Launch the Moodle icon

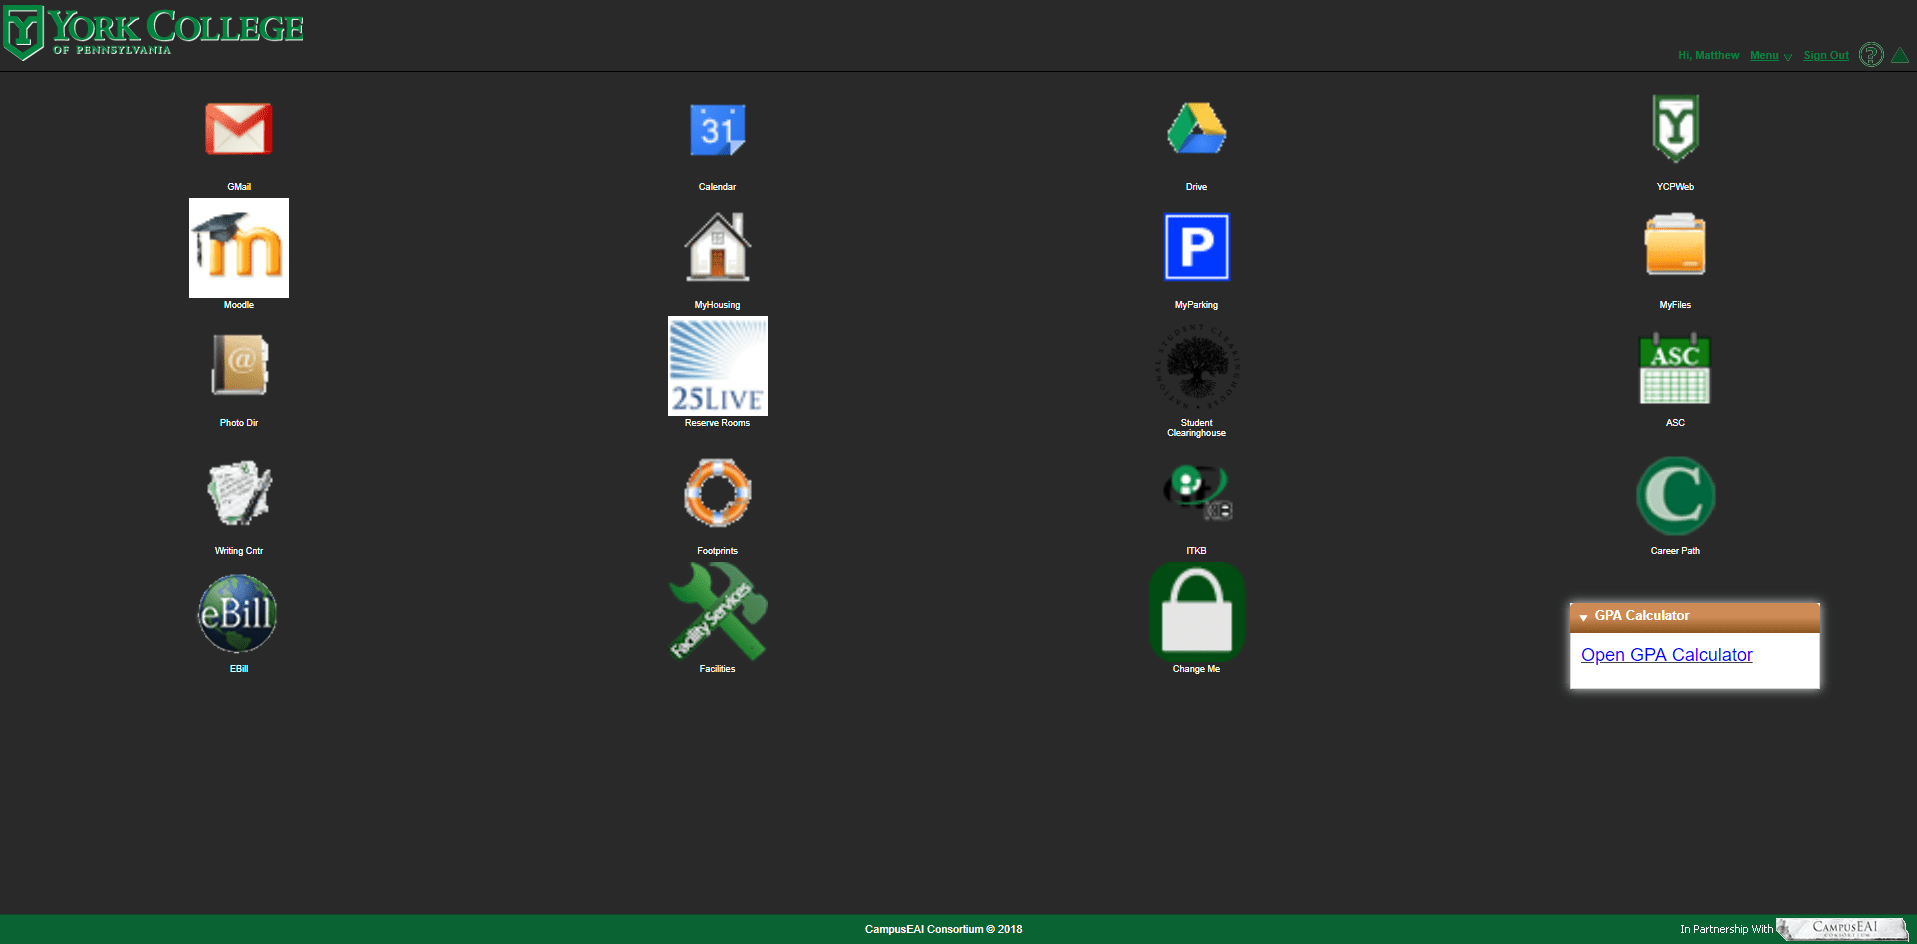pyautogui.click(x=239, y=248)
